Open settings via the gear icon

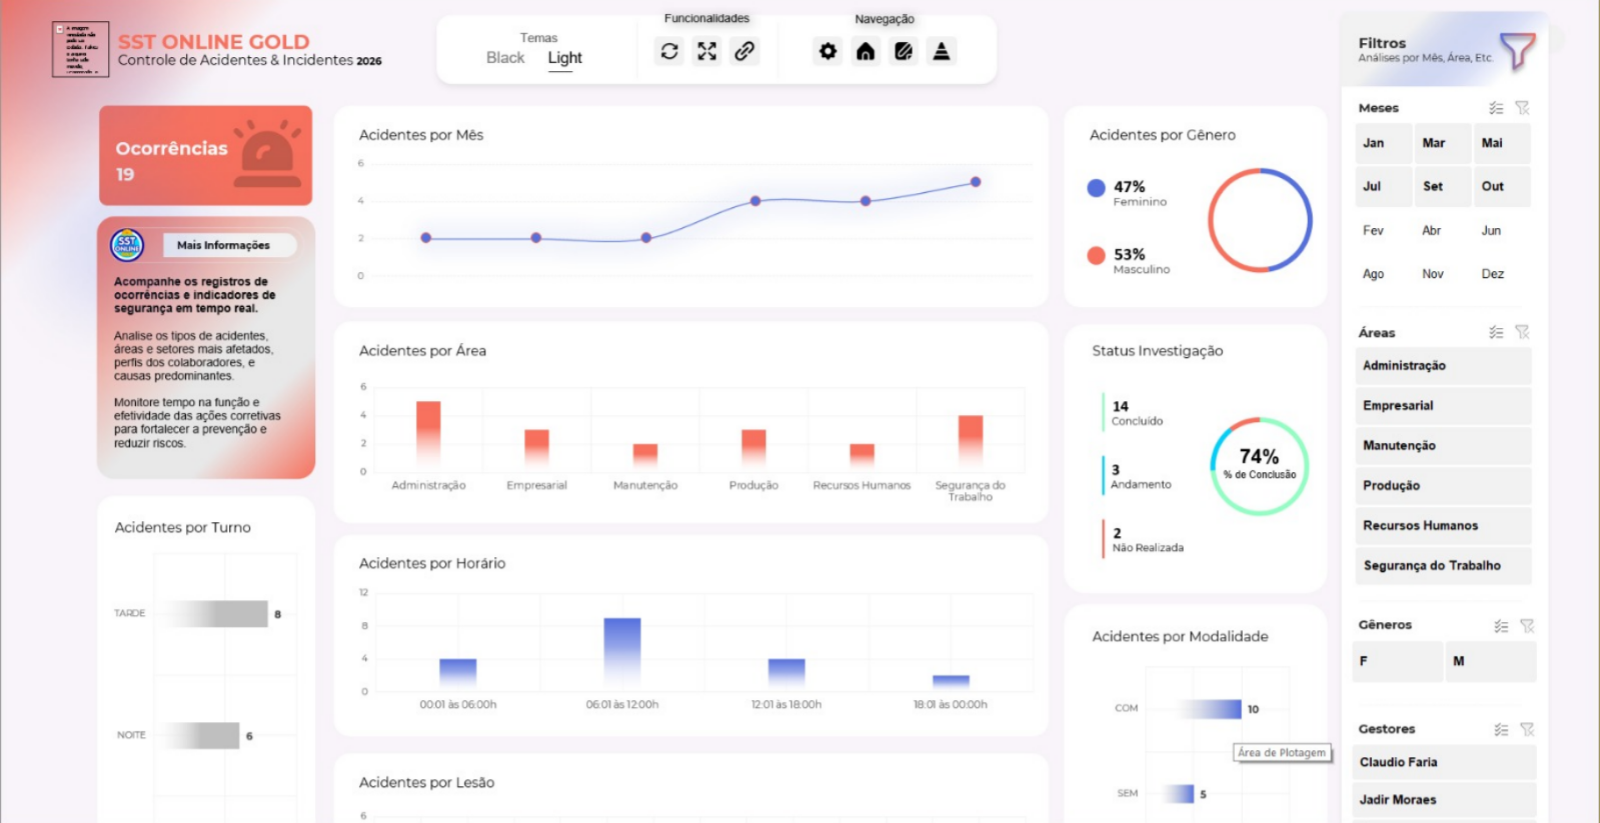coord(827,51)
